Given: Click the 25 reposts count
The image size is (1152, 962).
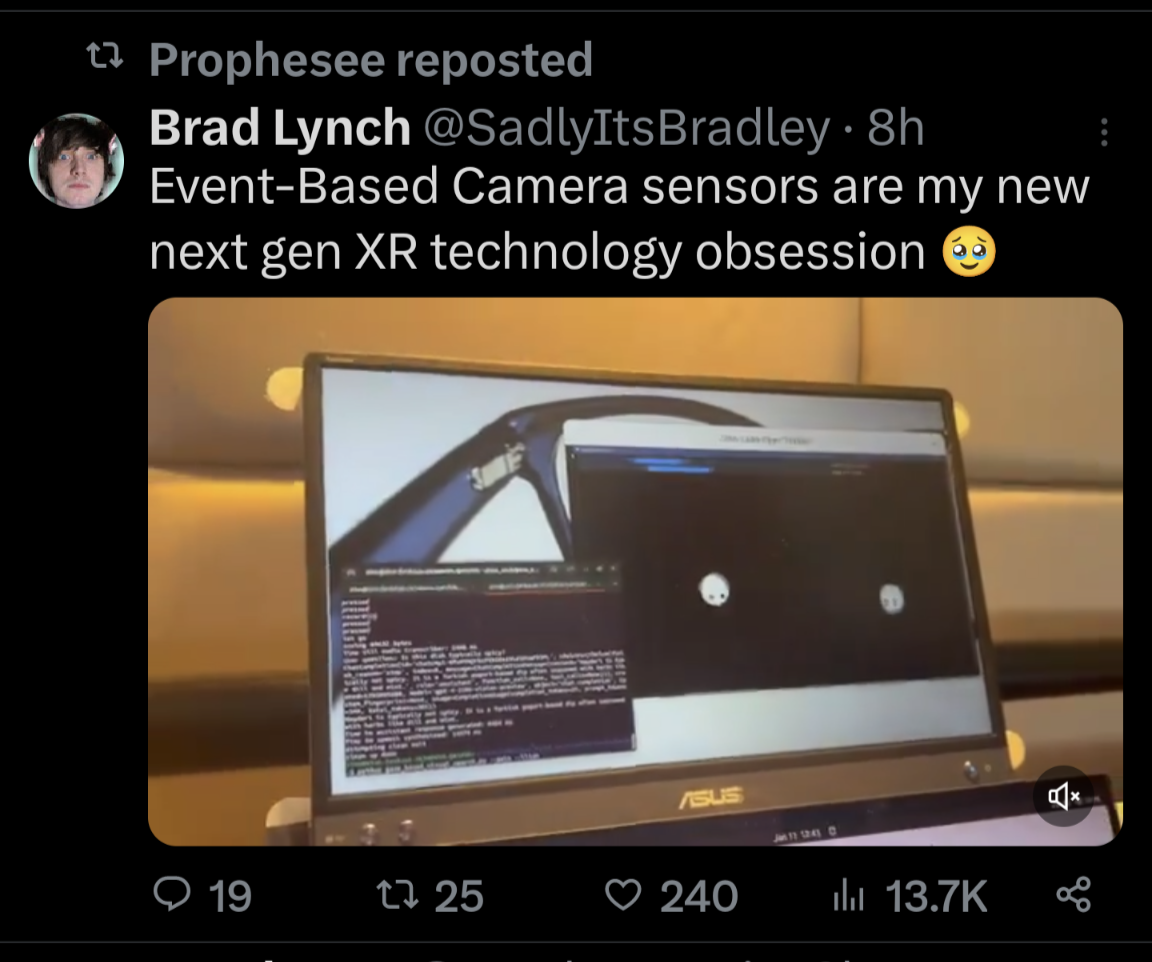Looking at the screenshot, I should point(459,896).
